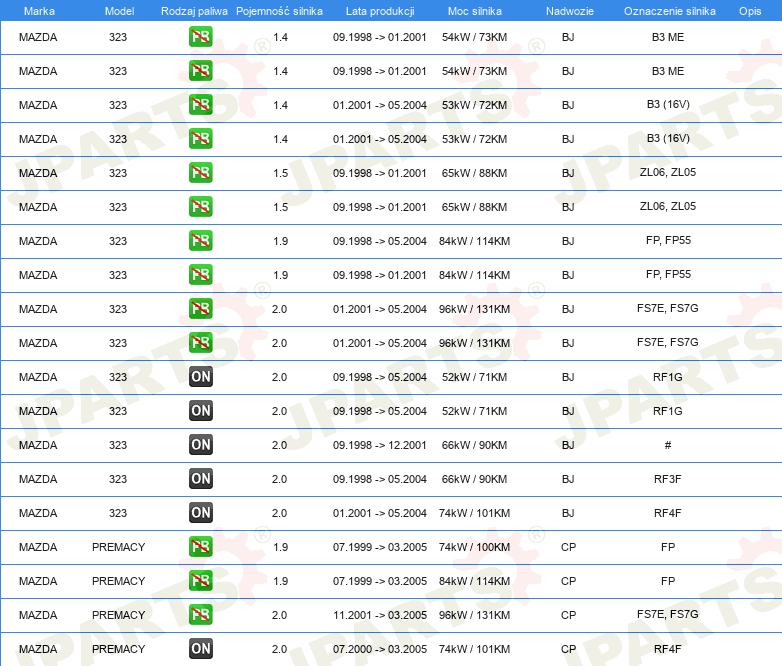The image size is (782, 666).
Task: Click the ON diesel icon in PREMACY RF4F row
Action: 200,648
